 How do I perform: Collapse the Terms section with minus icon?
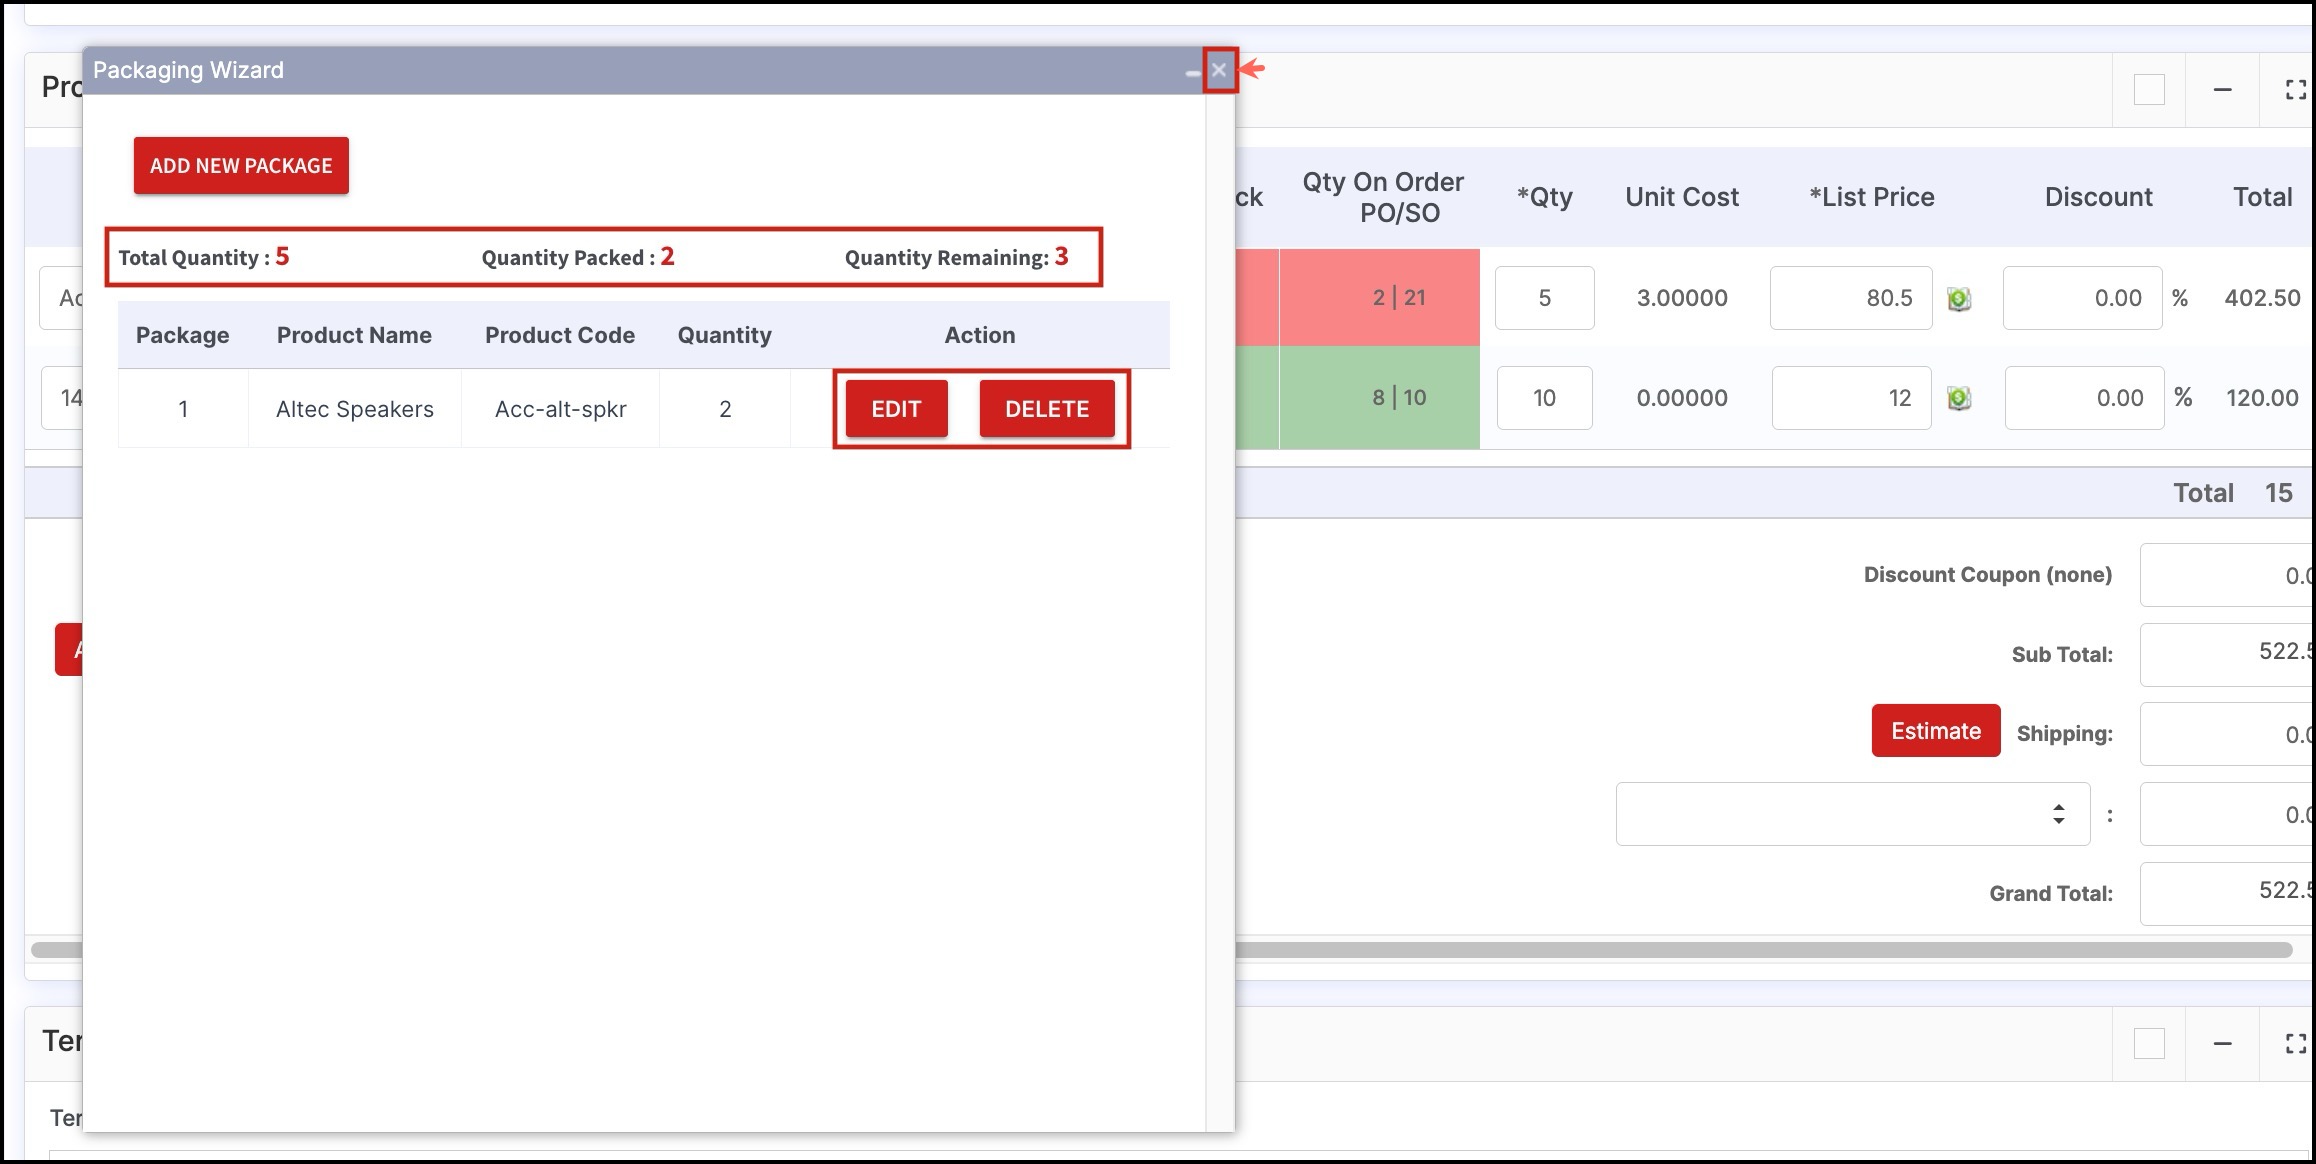click(2222, 1044)
